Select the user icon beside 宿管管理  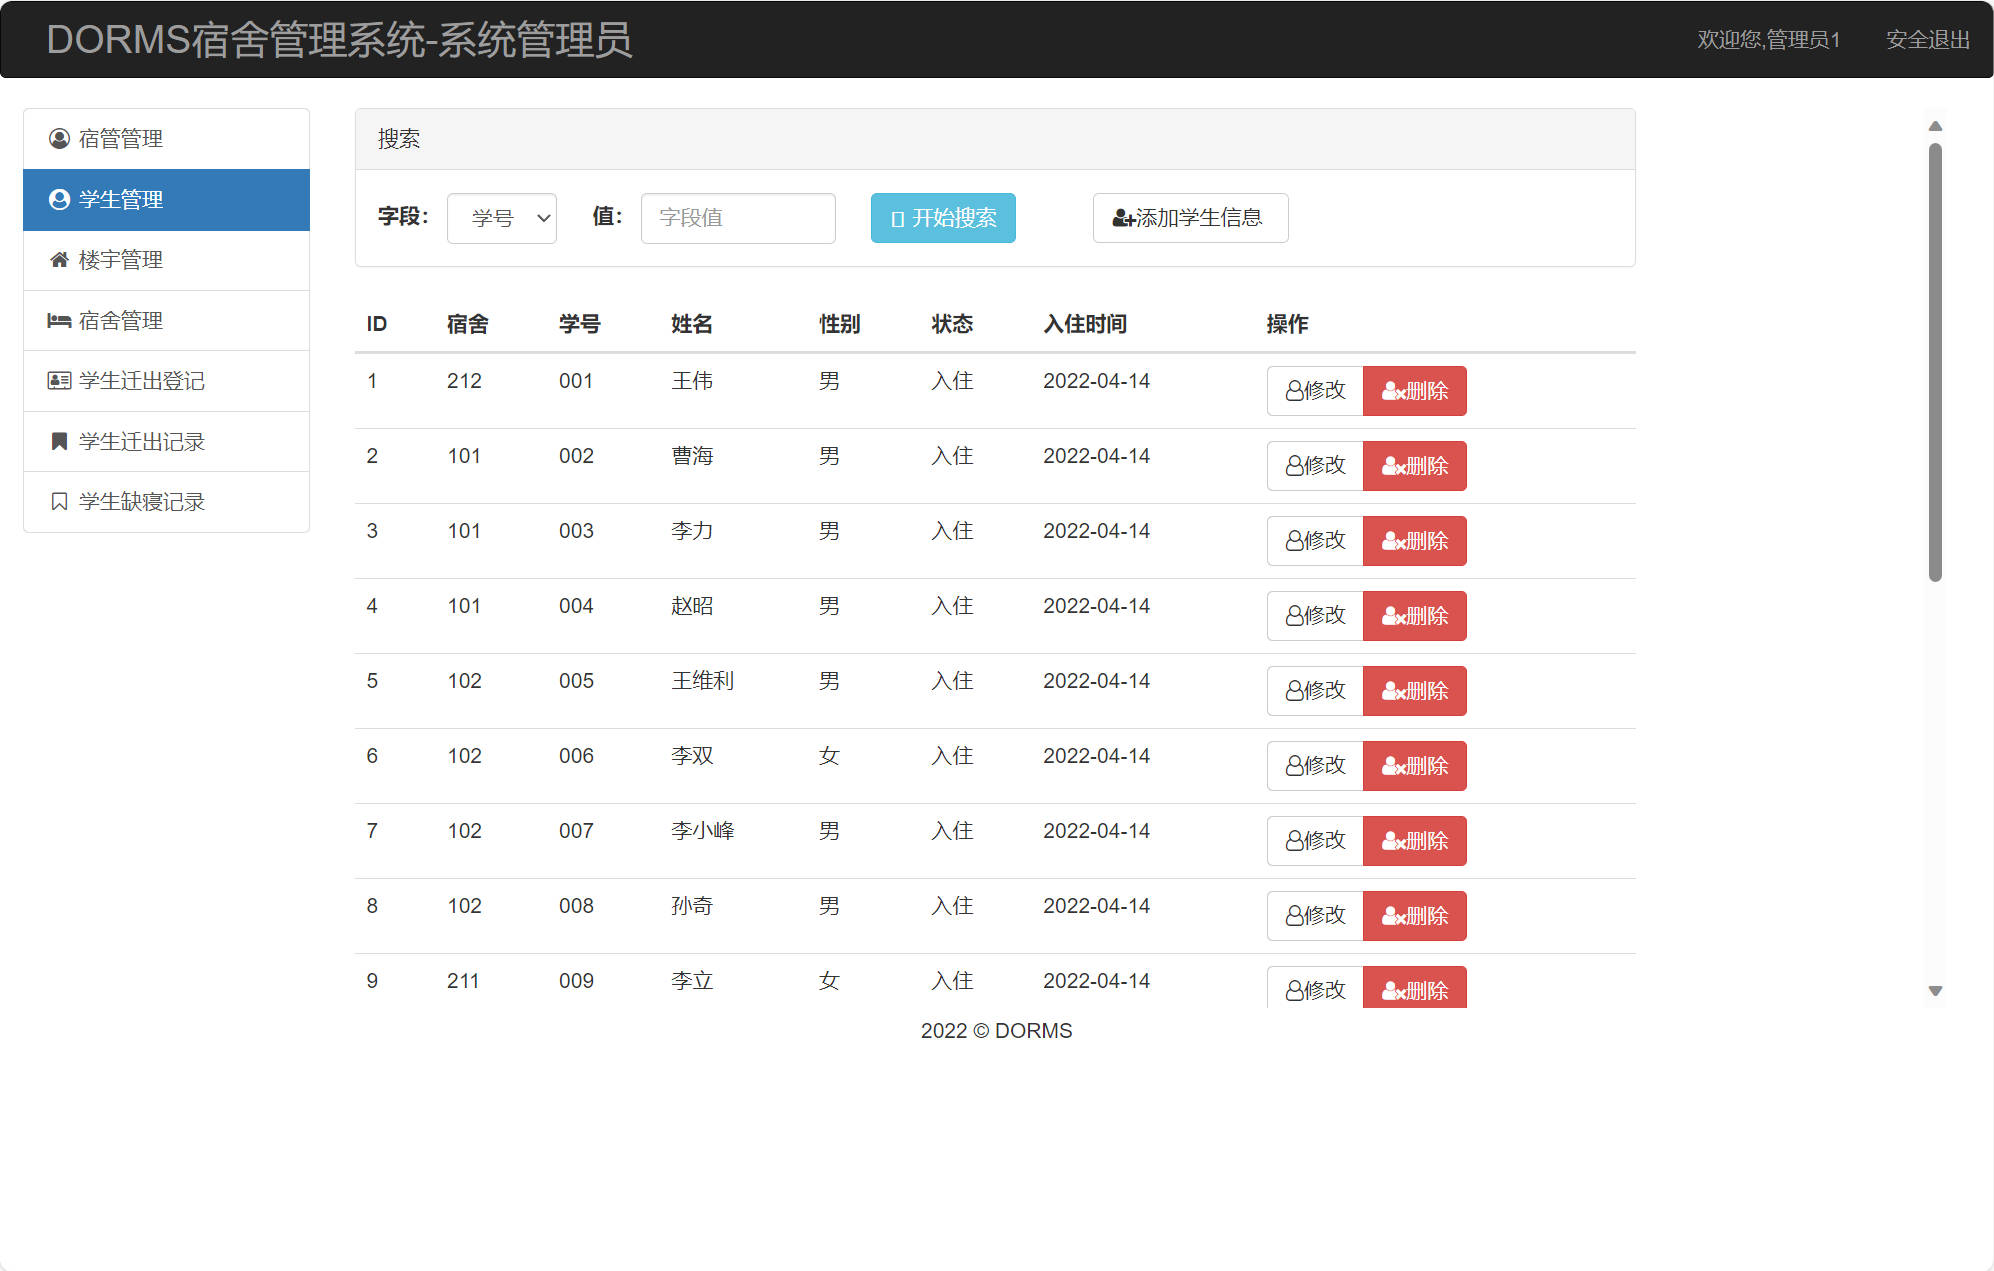click(57, 138)
